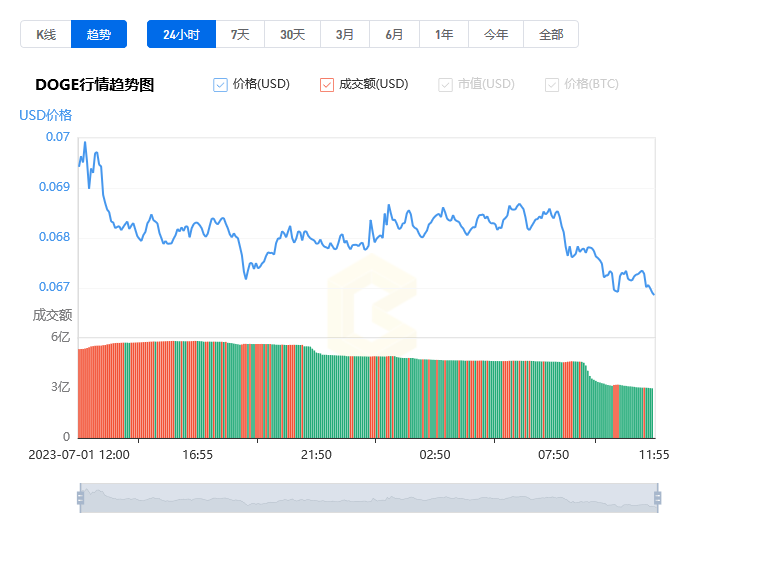This screenshot has width=780, height=563.
Task: Click the price line peak near 0.07
Action: pos(85,143)
